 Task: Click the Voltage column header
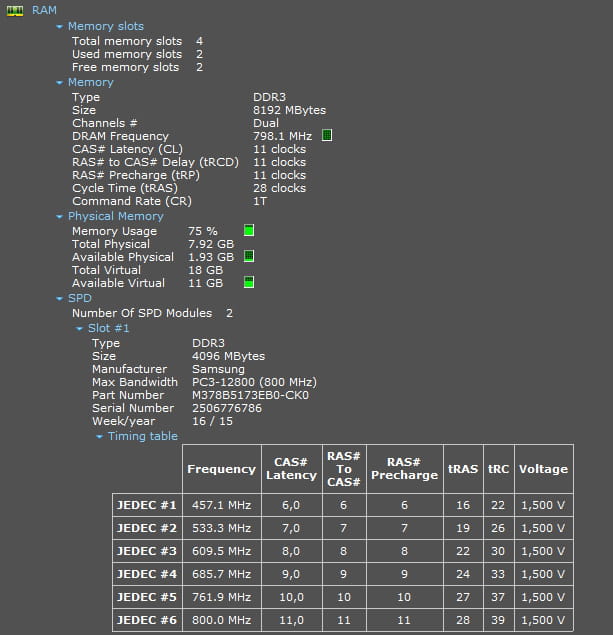544,469
